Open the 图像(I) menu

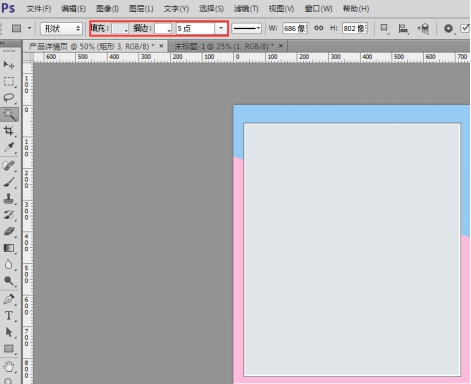pyautogui.click(x=107, y=9)
